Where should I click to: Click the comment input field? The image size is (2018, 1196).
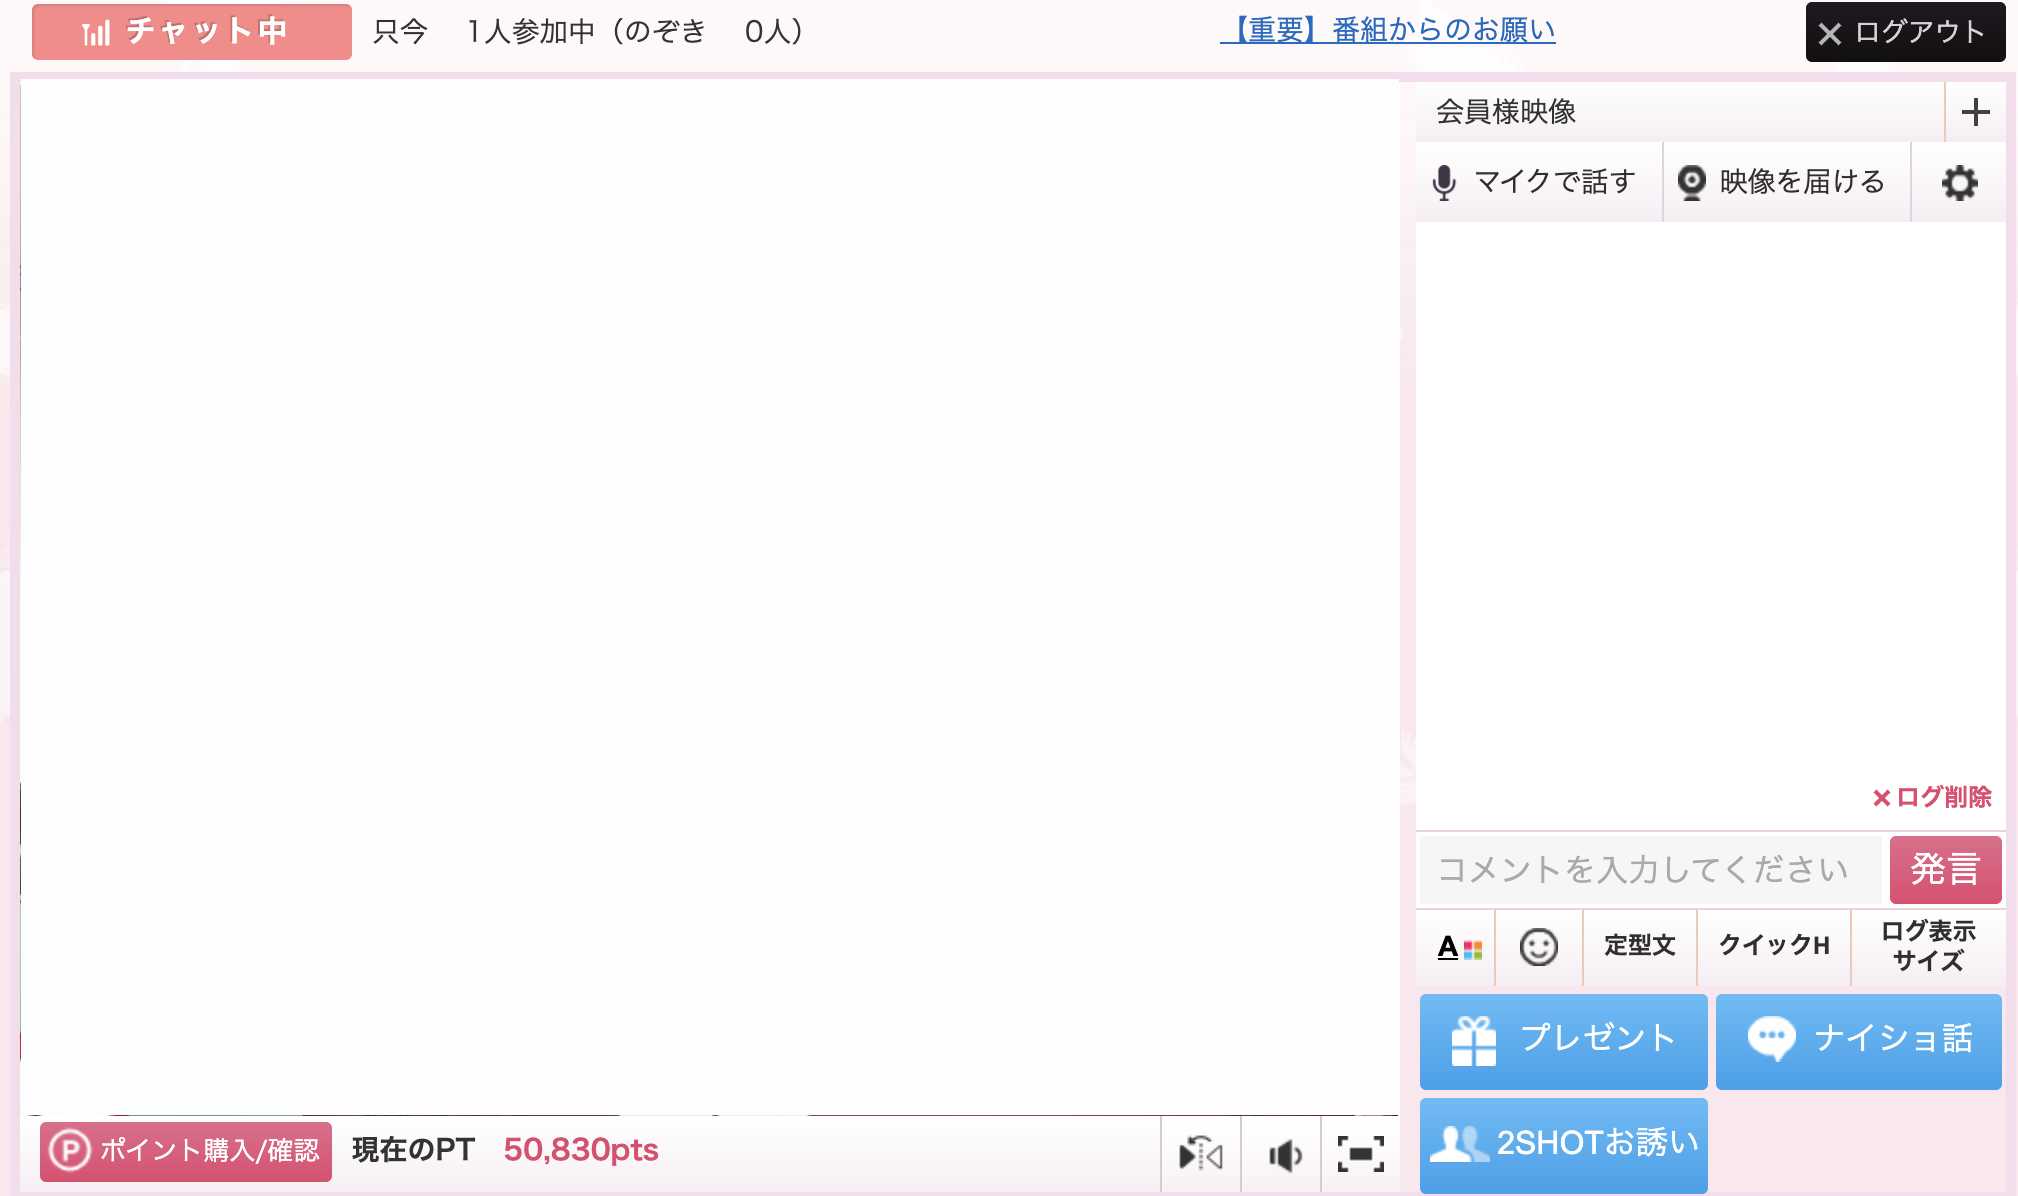(1645, 869)
